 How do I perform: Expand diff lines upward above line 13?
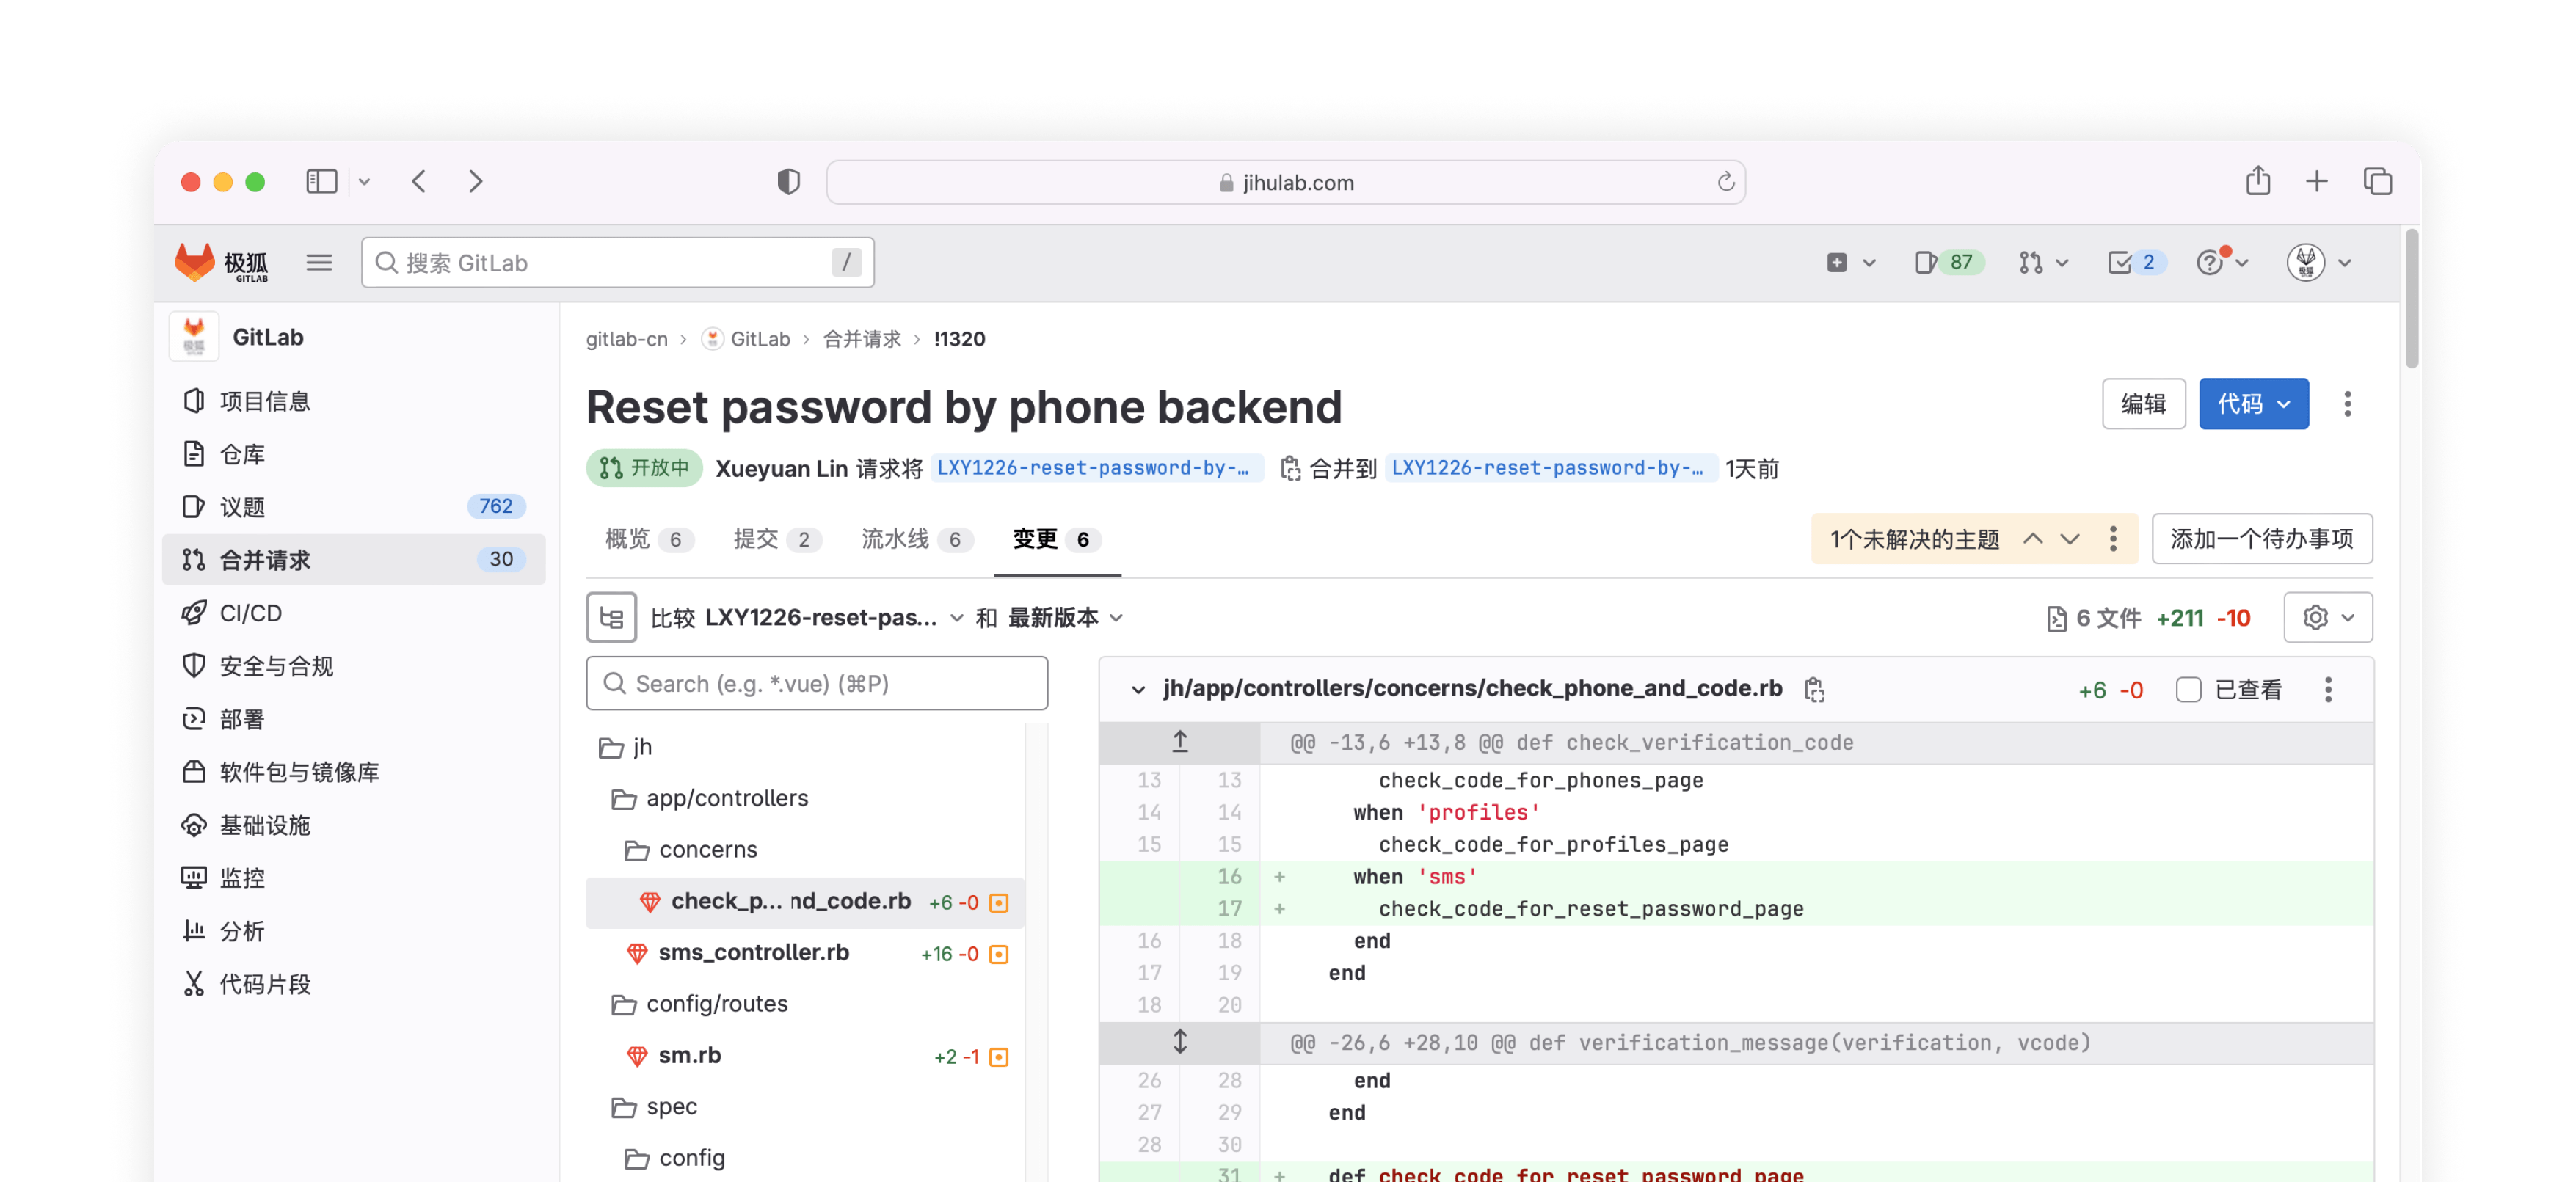1179,742
